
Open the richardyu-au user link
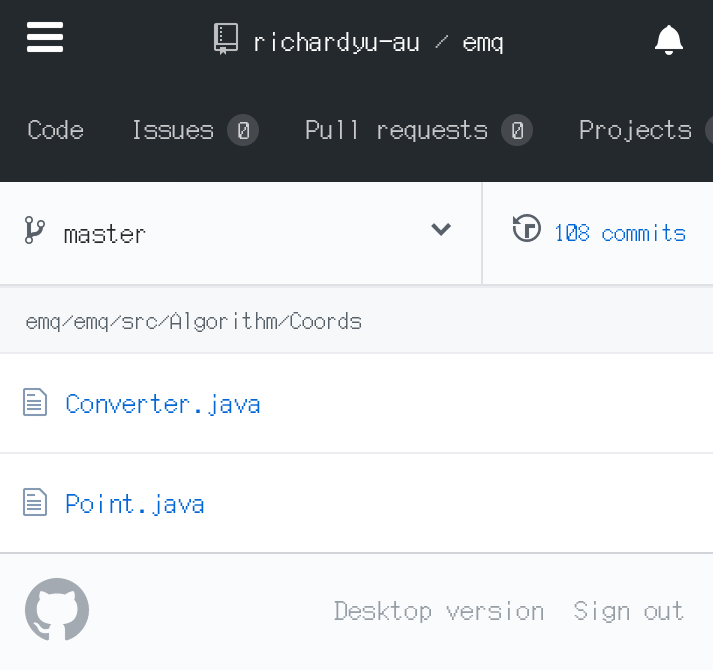tap(336, 43)
